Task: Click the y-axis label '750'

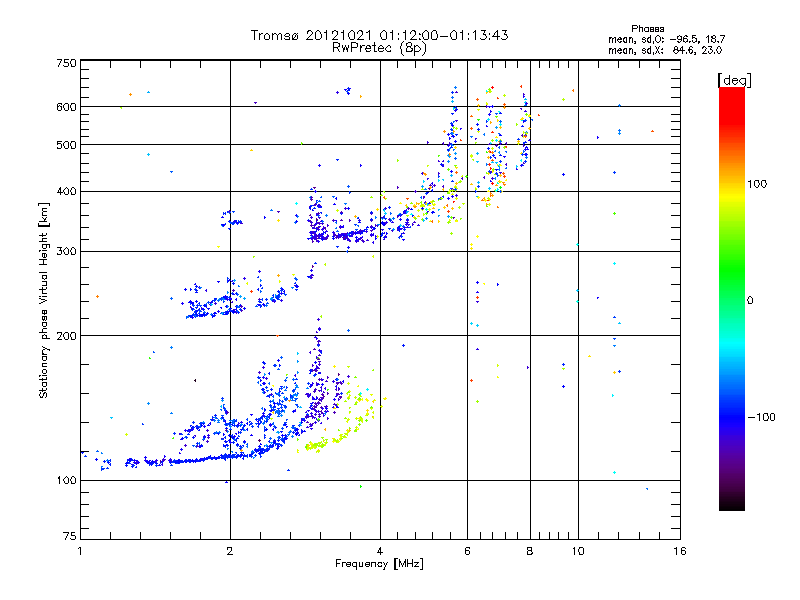Action: (x=66, y=63)
